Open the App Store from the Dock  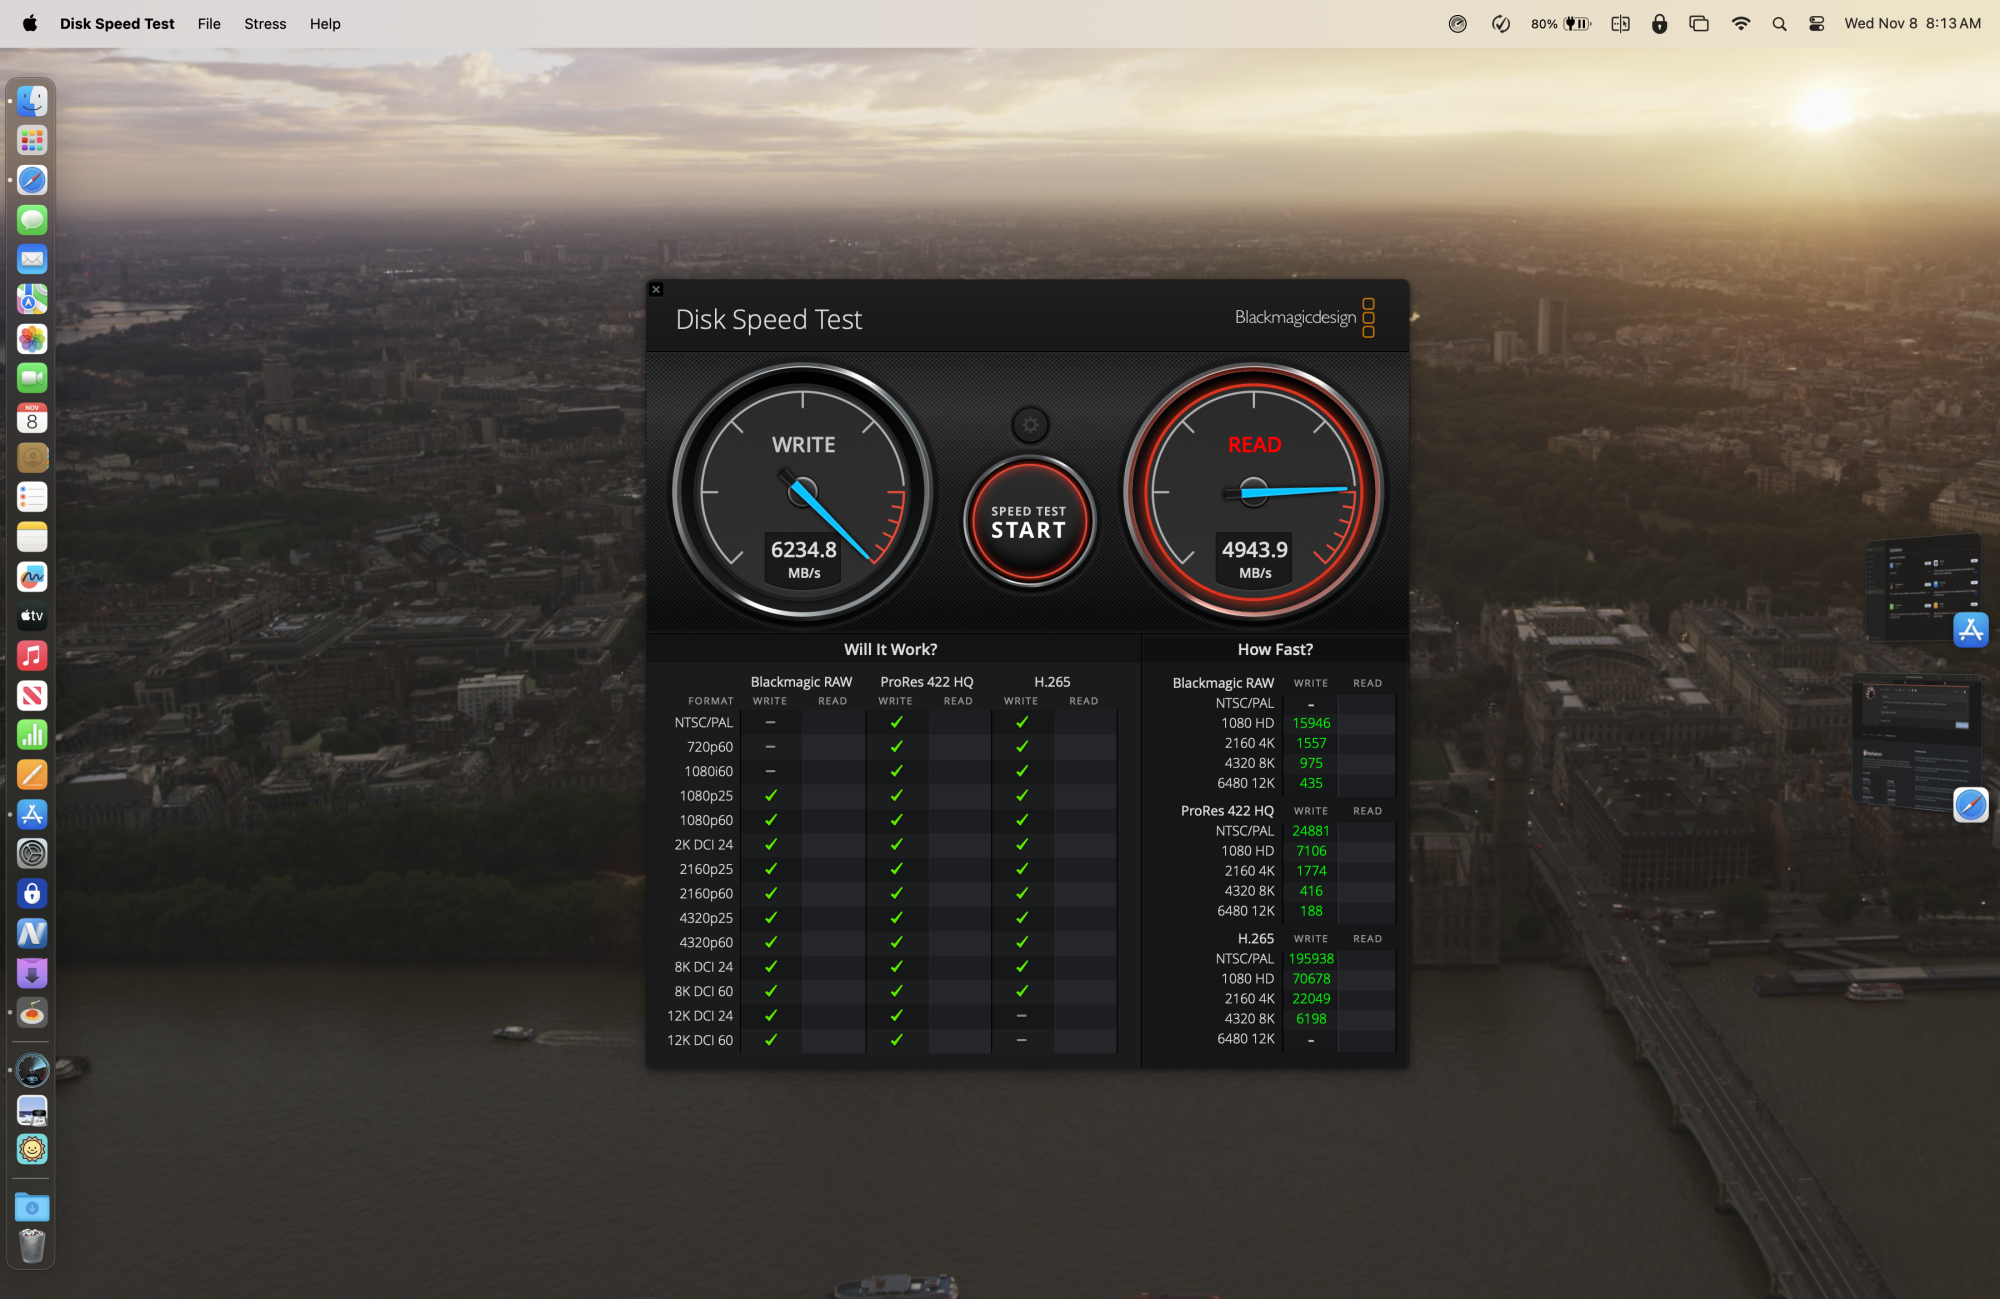tap(32, 814)
